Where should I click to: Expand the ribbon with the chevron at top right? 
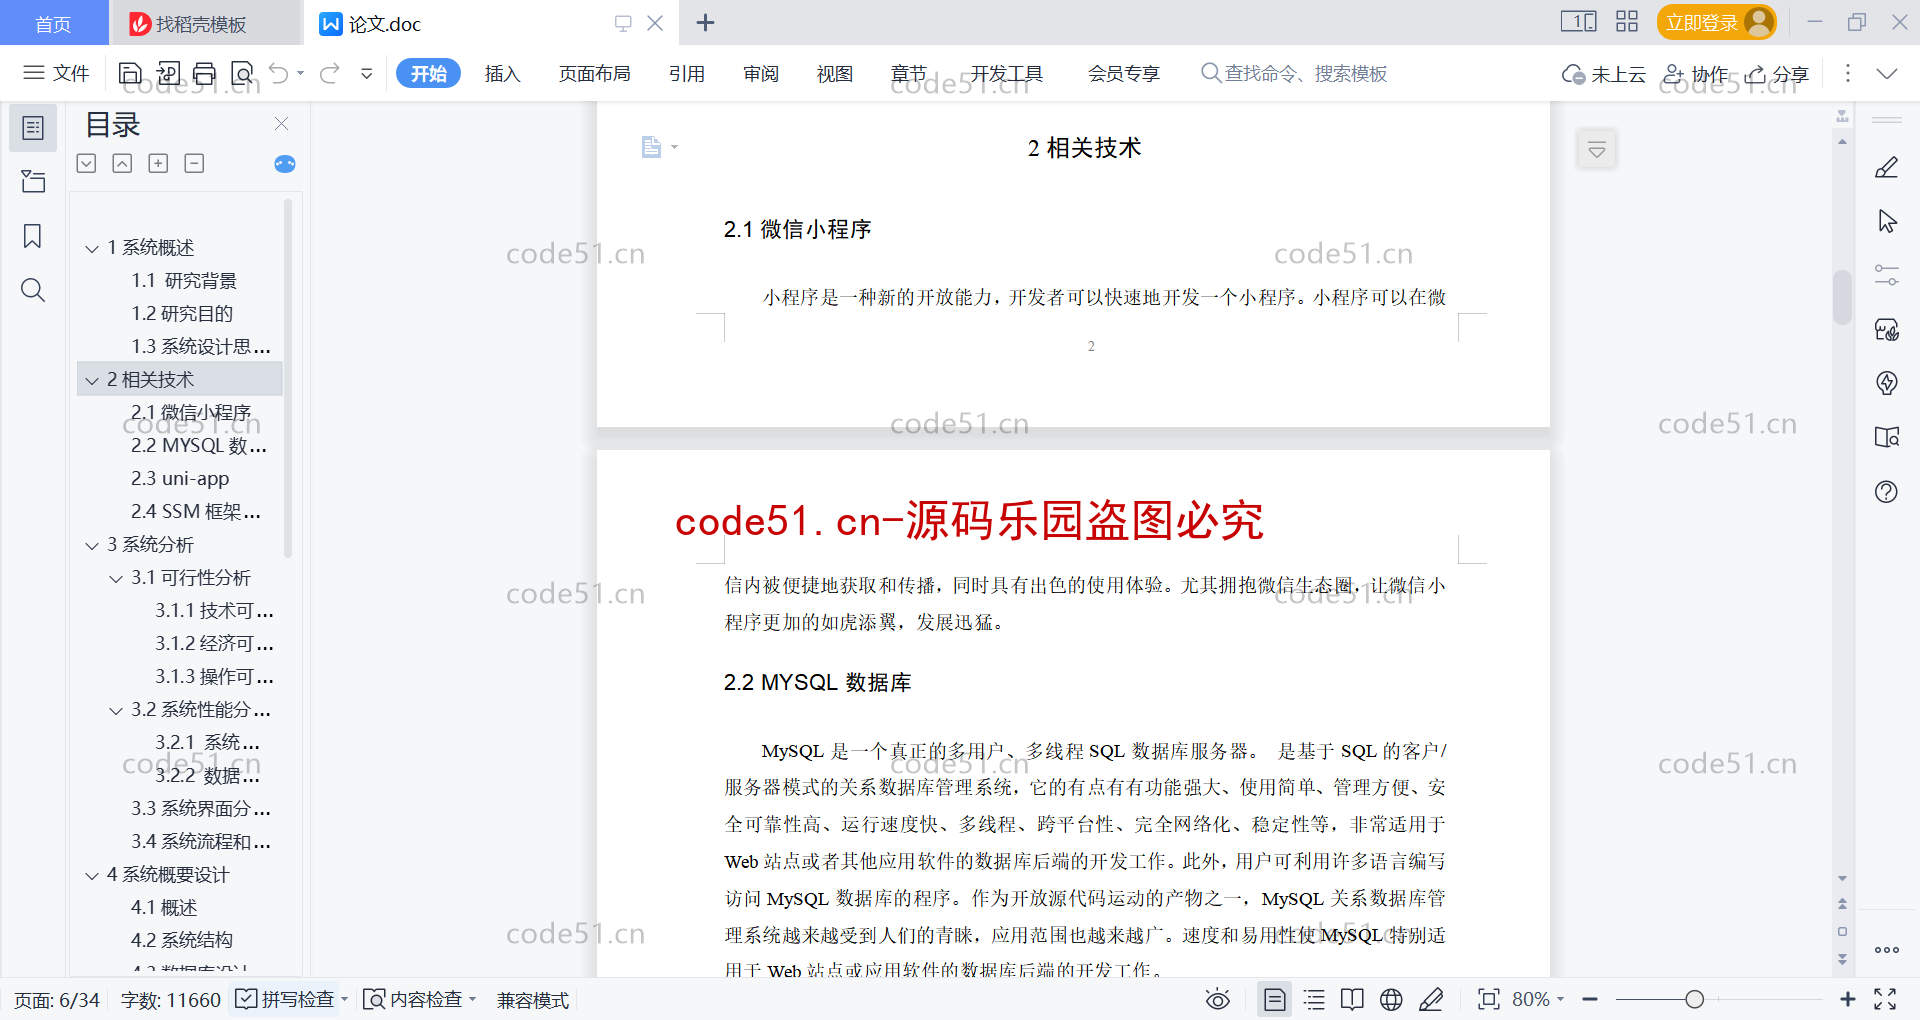click(x=1886, y=73)
